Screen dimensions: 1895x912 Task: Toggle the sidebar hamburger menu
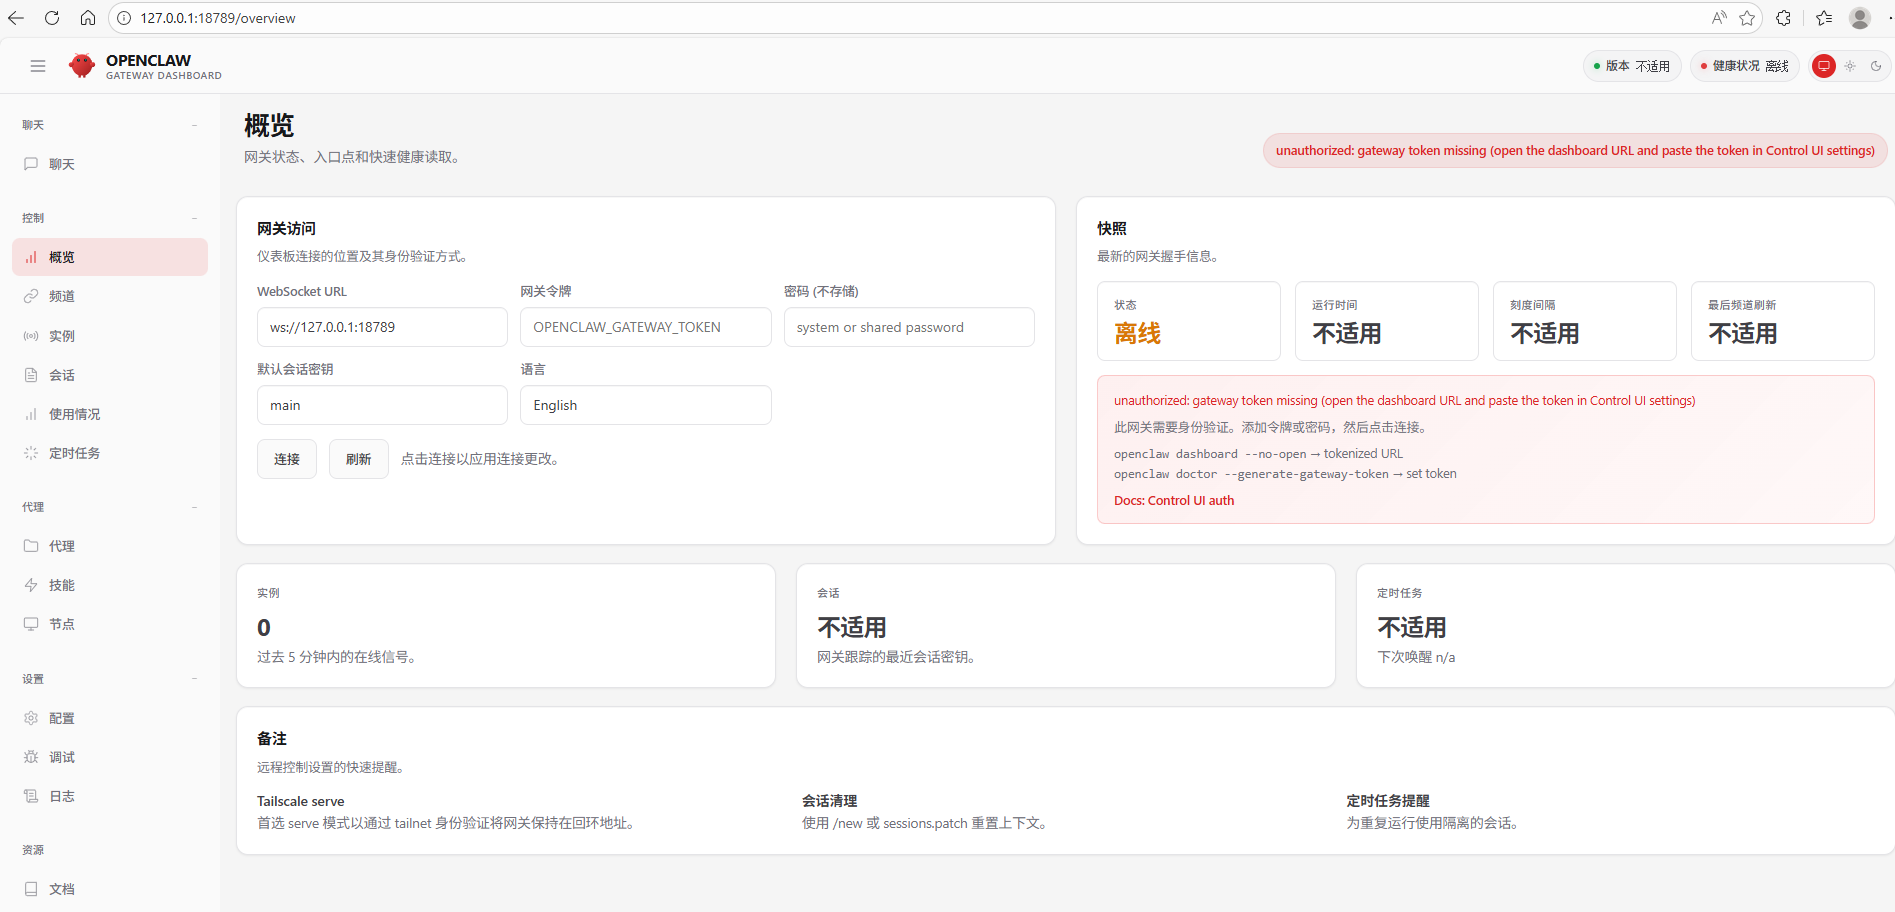pyautogui.click(x=38, y=66)
